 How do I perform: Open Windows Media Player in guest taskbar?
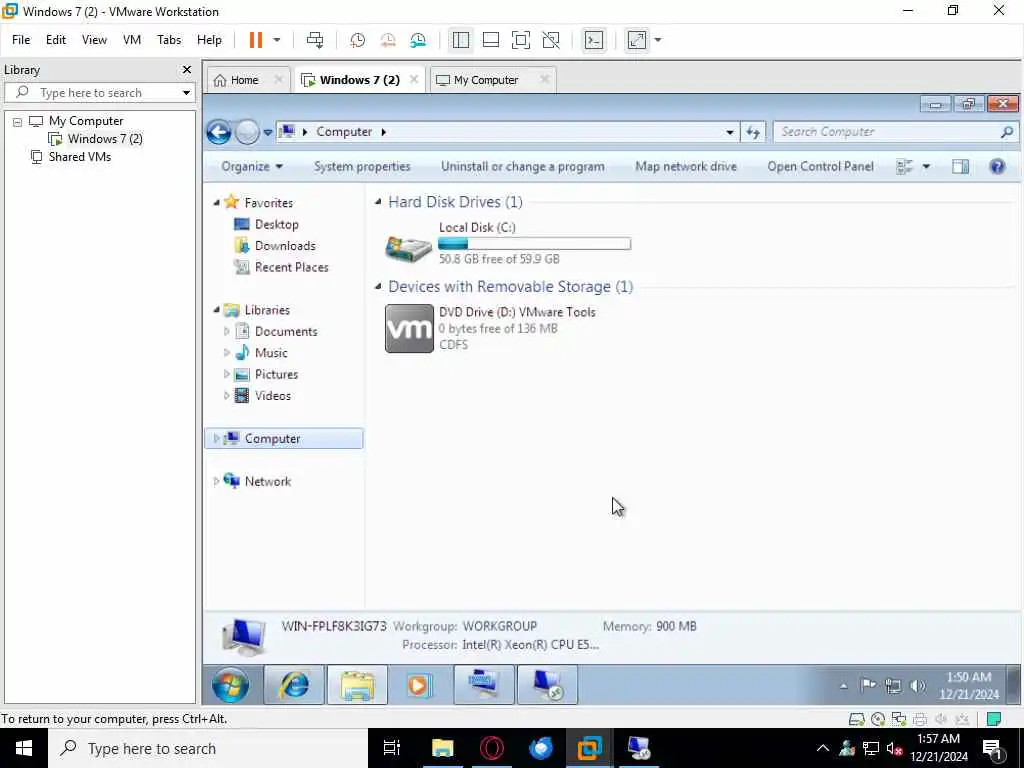pyautogui.click(x=419, y=685)
